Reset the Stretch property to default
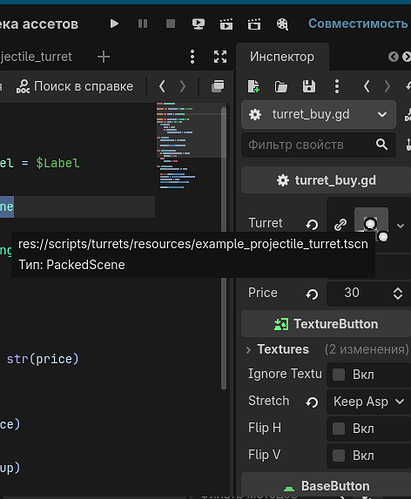Screen dimensions: 411x499 tap(312, 402)
